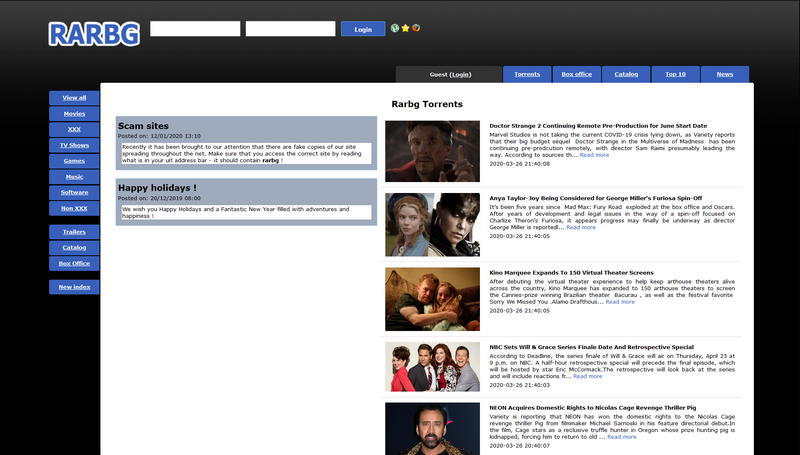This screenshot has width=800, height=455.
Task: Open the top Catalog tab
Action: (x=626, y=74)
